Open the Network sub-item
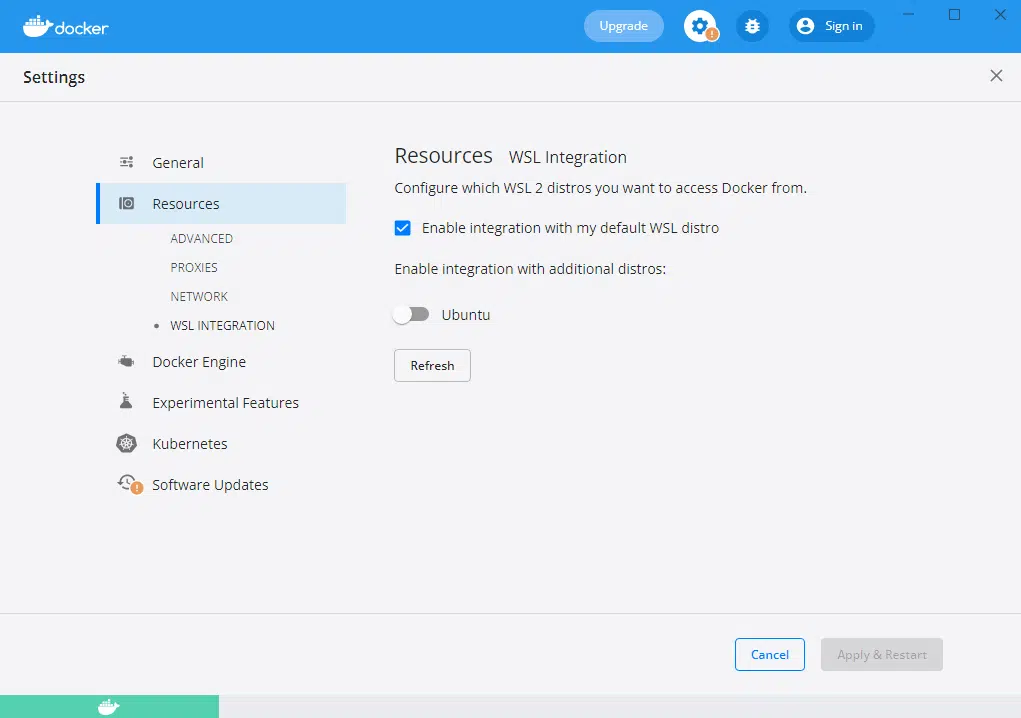The width and height of the screenshot is (1021, 718). pyautogui.click(x=199, y=296)
